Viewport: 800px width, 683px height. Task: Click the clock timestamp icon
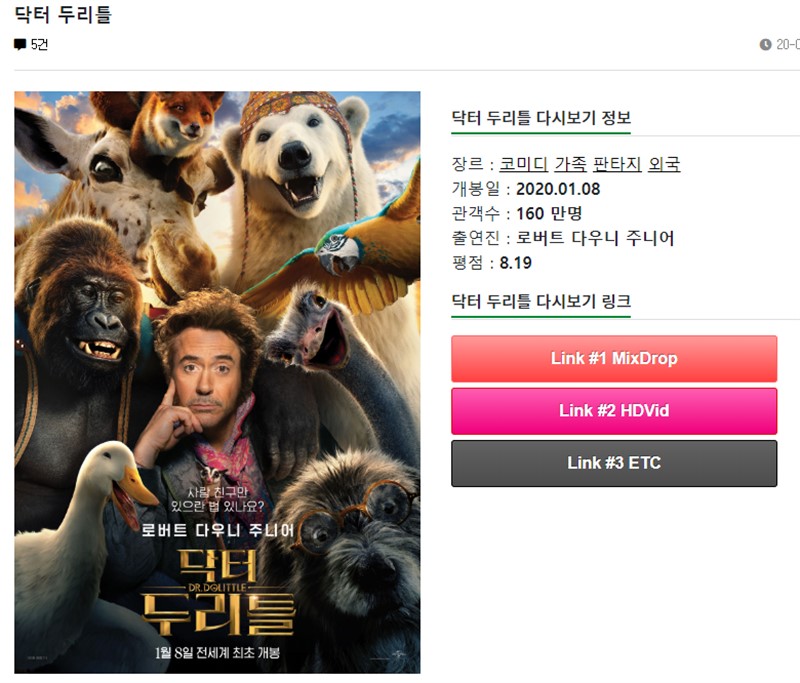765,45
